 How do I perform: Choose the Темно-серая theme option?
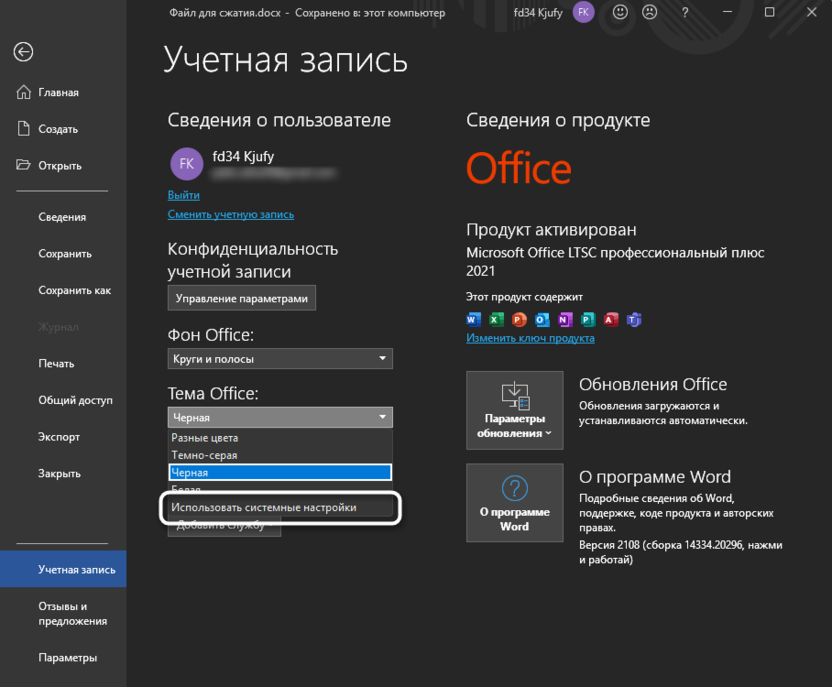pyautogui.click(x=280, y=454)
